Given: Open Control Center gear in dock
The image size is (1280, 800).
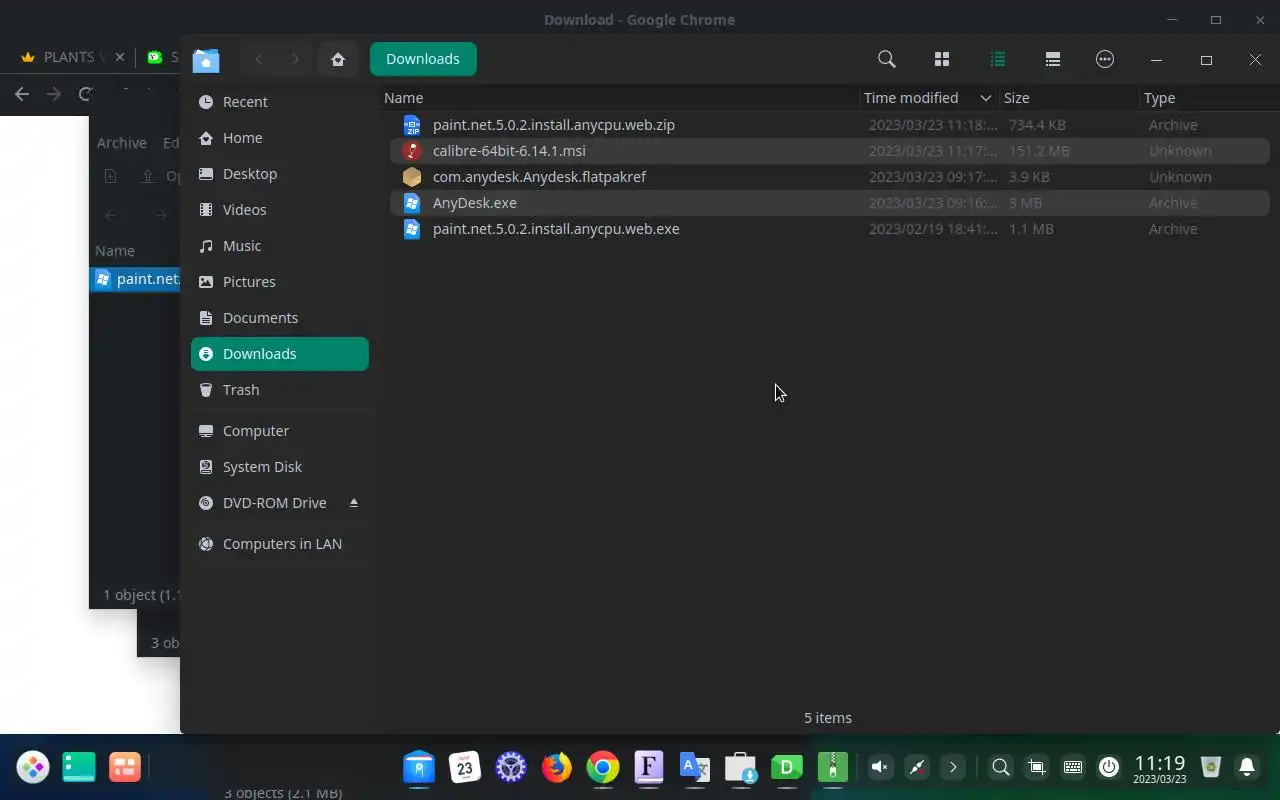Looking at the screenshot, I should (x=511, y=767).
